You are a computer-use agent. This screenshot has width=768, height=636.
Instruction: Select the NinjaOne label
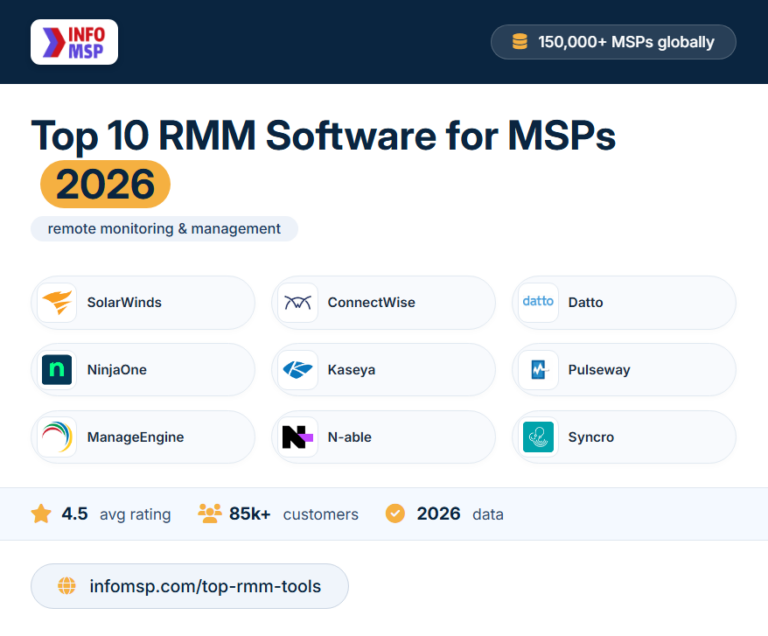tap(117, 369)
